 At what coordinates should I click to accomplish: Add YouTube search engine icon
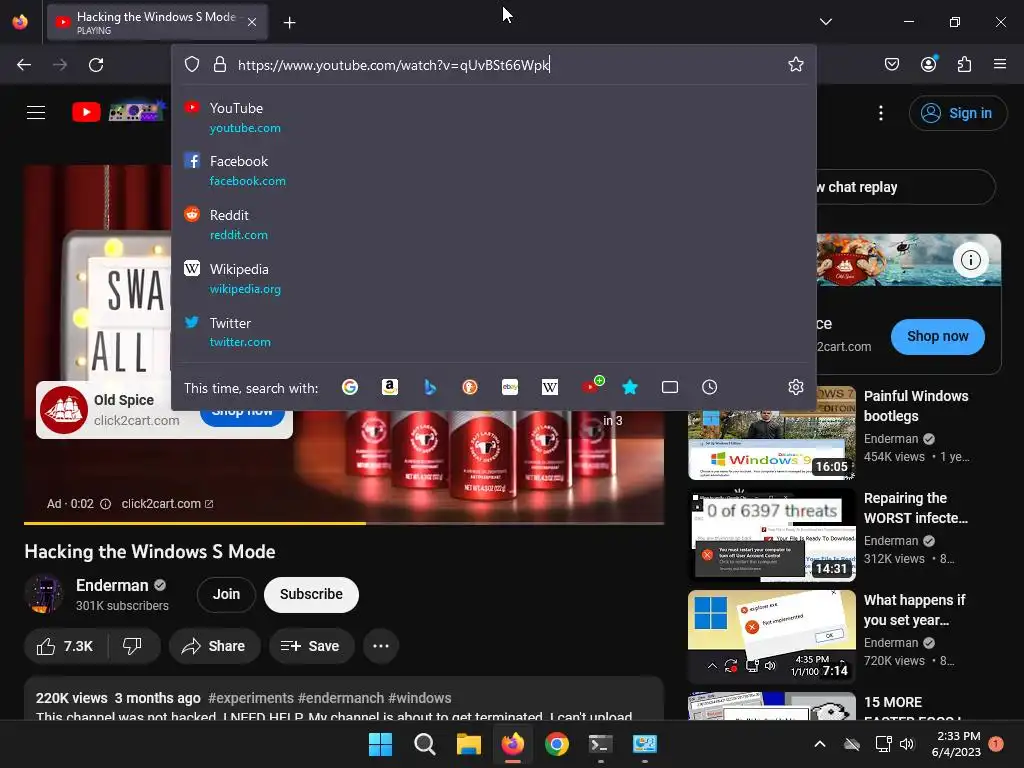592,385
